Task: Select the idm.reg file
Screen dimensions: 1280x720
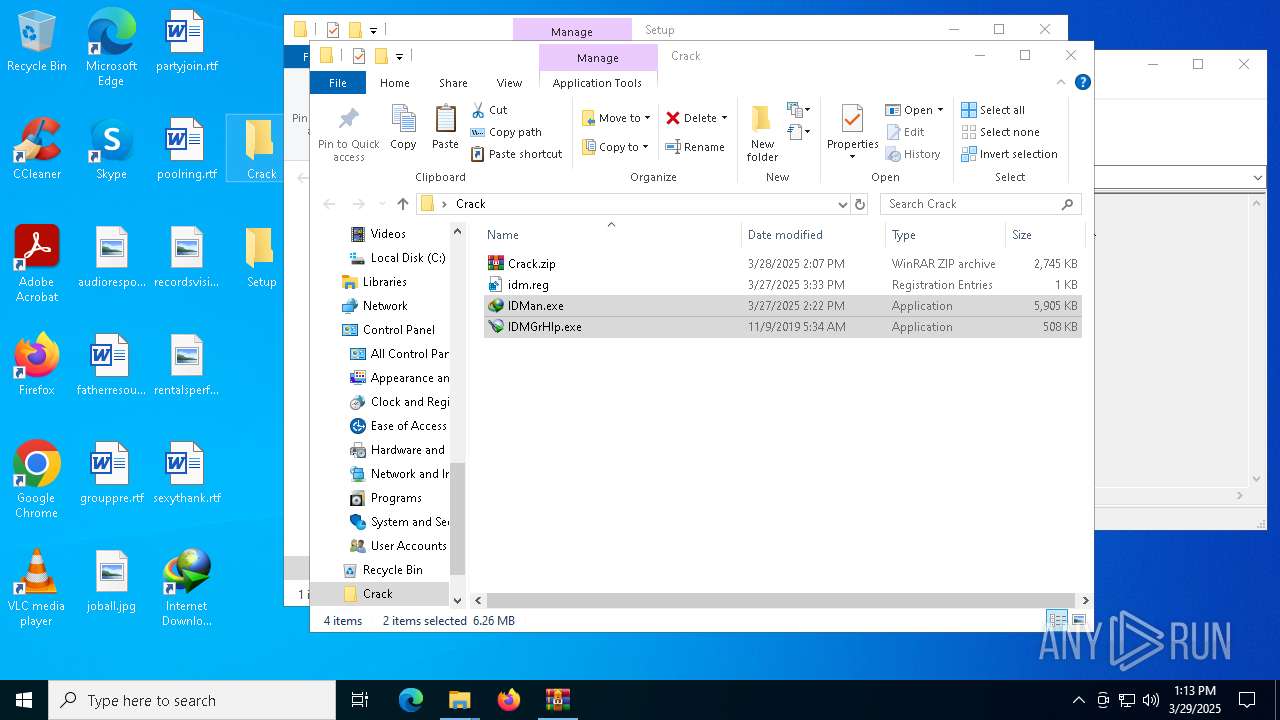Action: click(782, 285)
